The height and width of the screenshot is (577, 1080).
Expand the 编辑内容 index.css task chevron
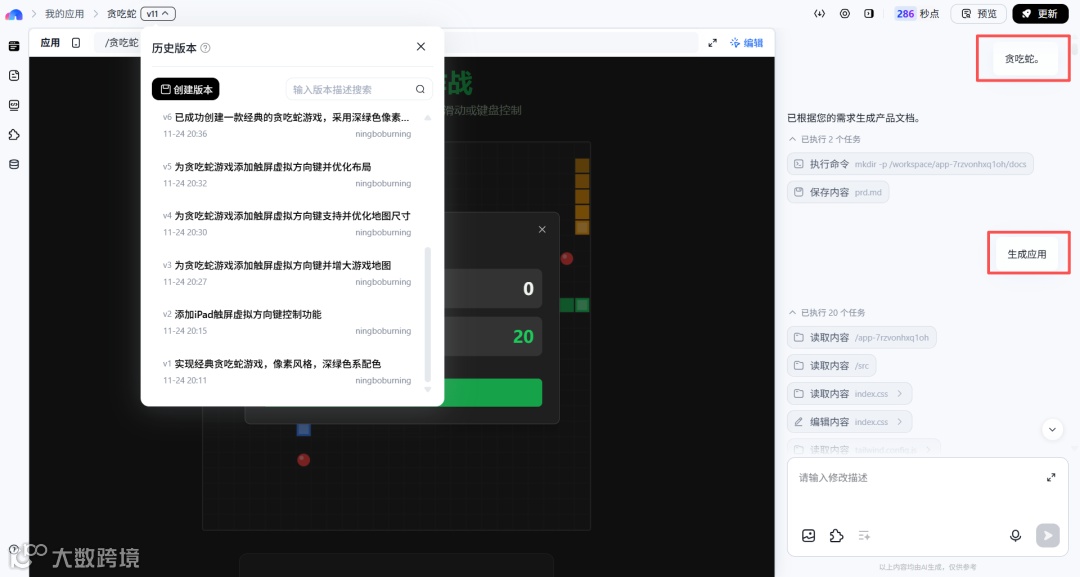(x=900, y=422)
